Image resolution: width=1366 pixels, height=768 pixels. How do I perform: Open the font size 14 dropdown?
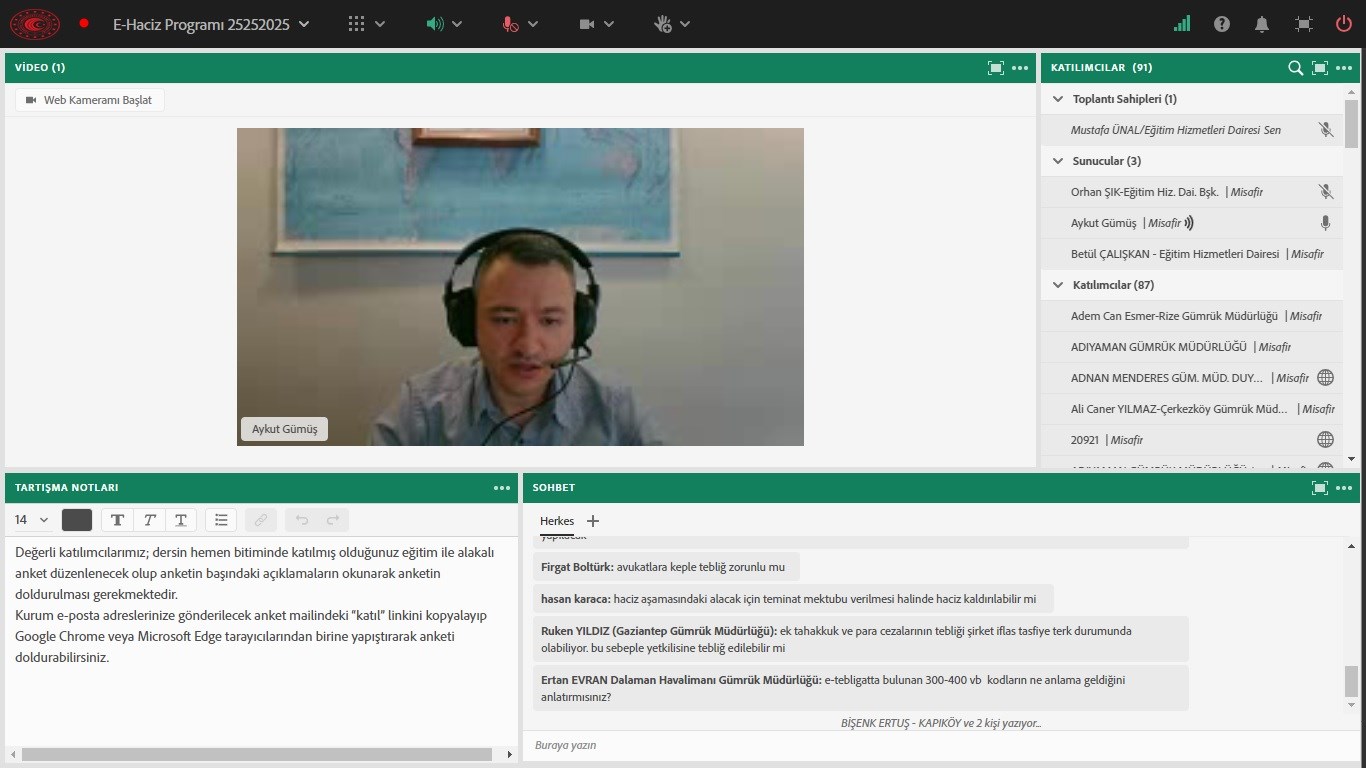pos(32,520)
